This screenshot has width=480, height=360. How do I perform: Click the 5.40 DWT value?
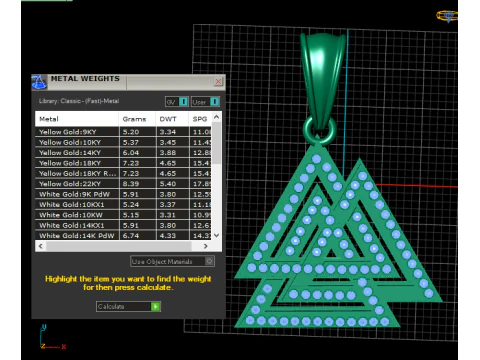(x=168, y=184)
